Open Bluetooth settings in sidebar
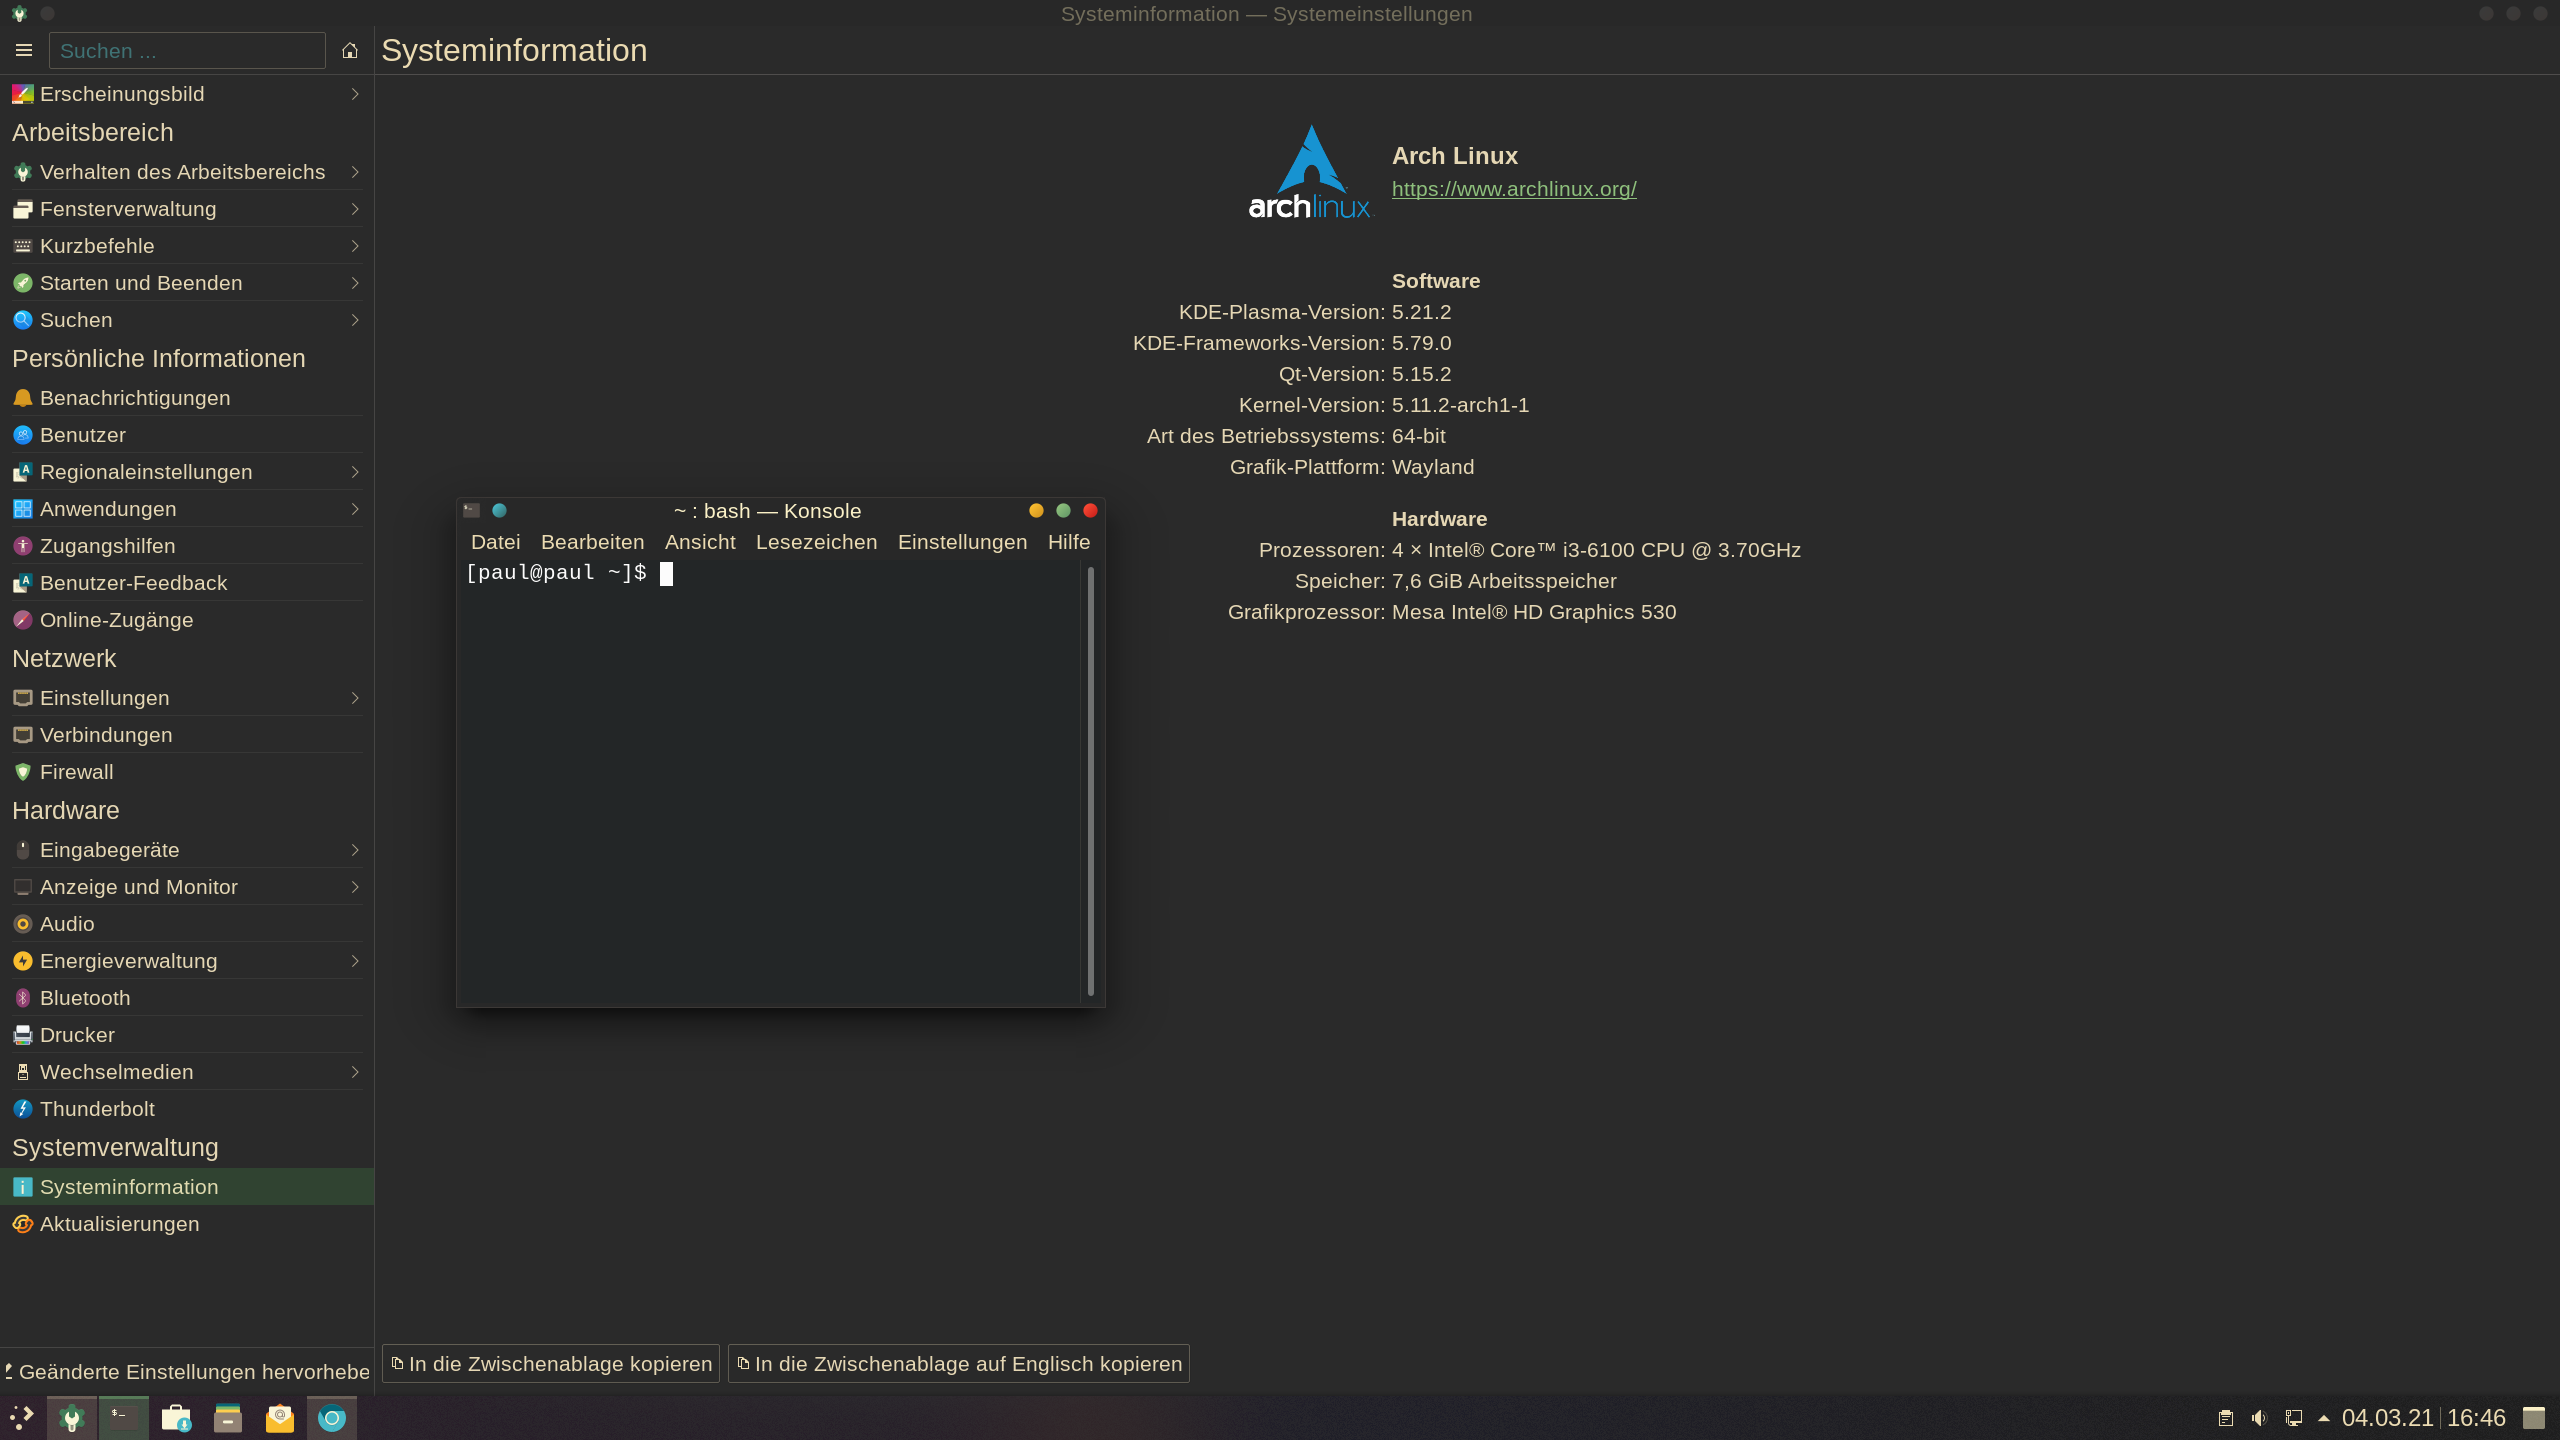The height and width of the screenshot is (1440, 2560). click(85, 997)
